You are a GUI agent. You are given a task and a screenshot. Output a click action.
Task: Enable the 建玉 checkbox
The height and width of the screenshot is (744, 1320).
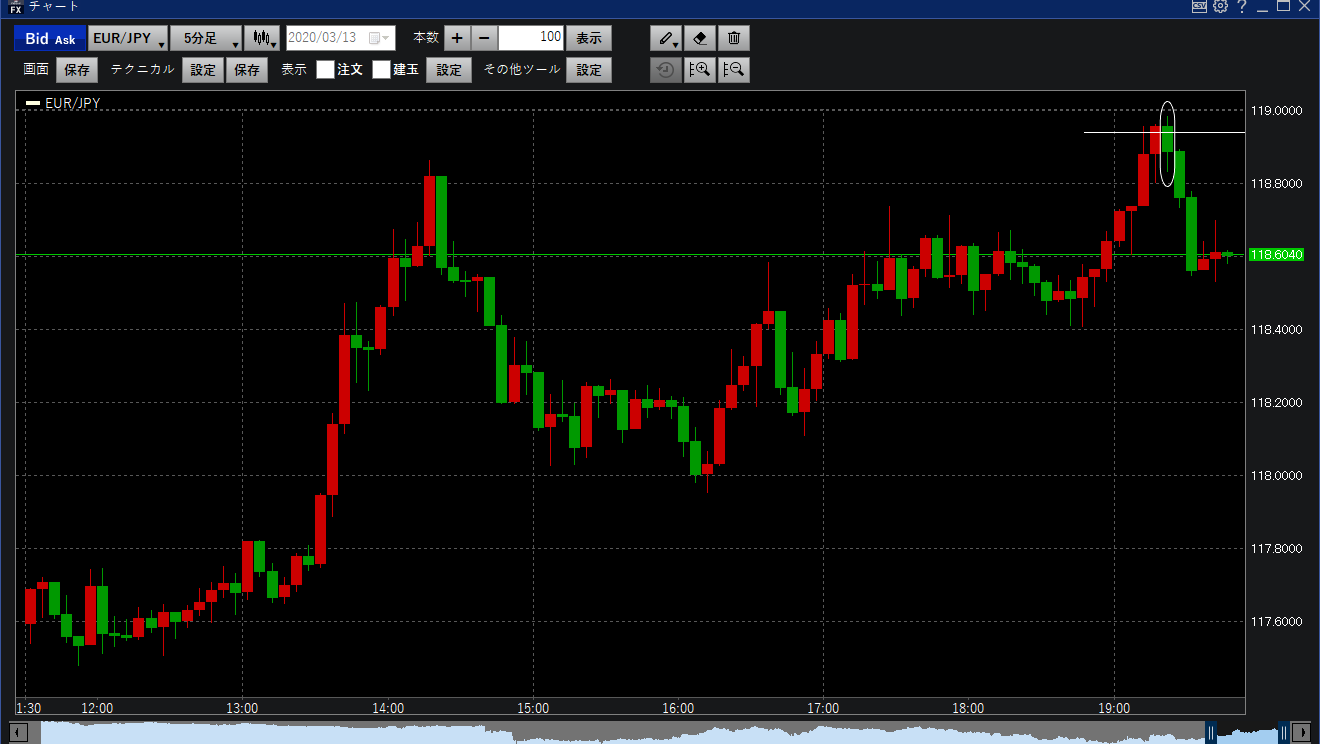tap(381, 70)
